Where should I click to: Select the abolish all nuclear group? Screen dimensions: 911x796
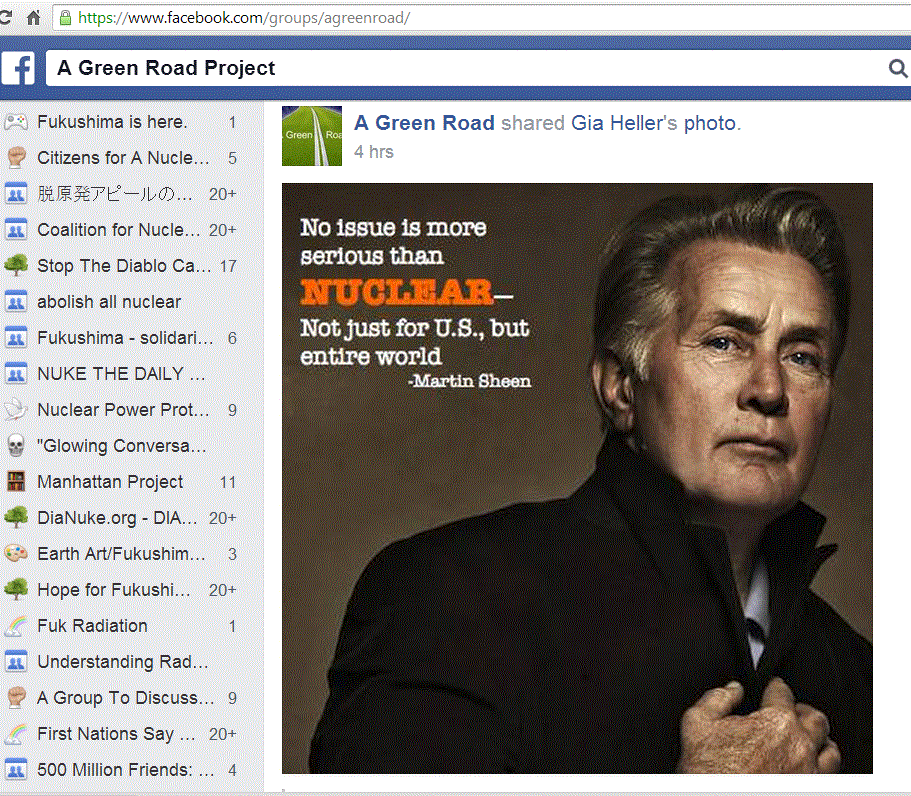pyautogui.click(x=109, y=302)
